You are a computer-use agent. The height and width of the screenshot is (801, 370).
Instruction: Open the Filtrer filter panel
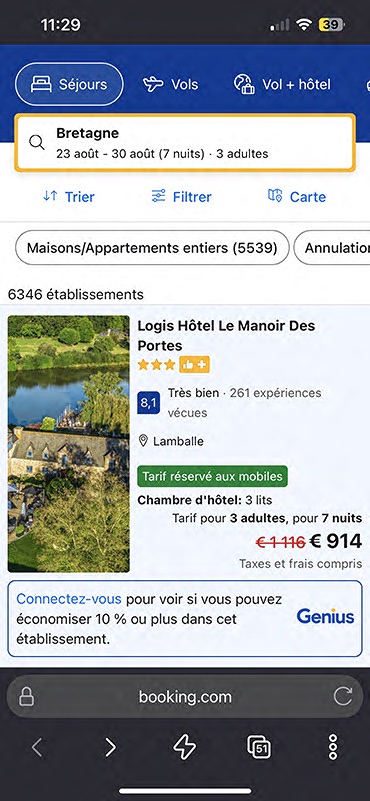click(181, 196)
